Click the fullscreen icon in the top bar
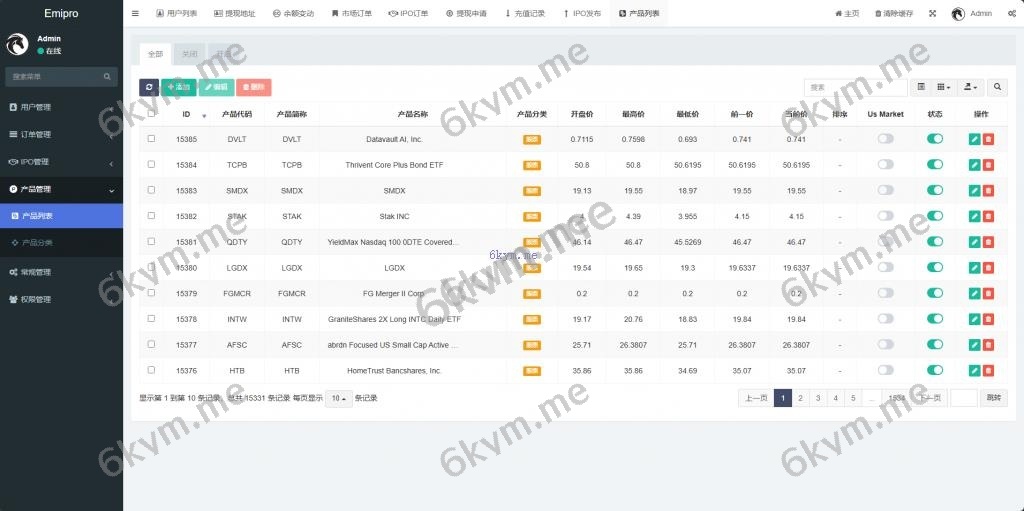The width and height of the screenshot is (1024, 511). tap(933, 14)
